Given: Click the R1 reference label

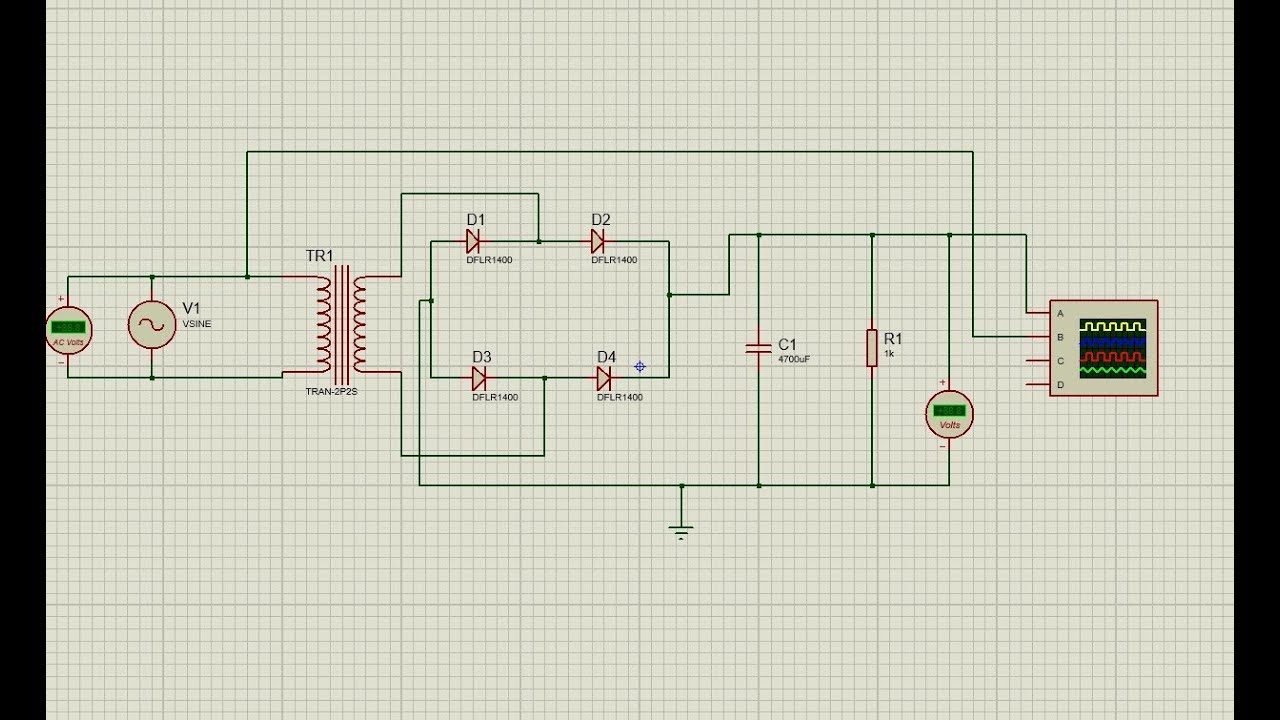Looking at the screenshot, I should point(893,339).
